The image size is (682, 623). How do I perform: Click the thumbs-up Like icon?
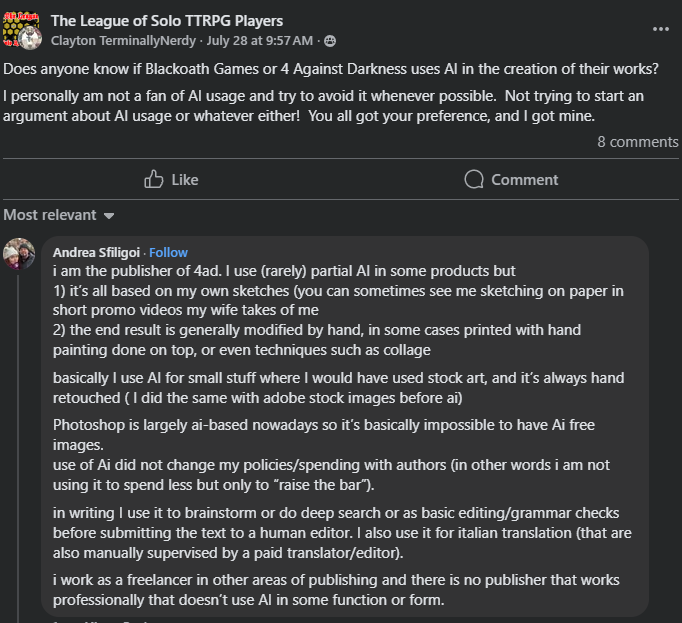click(x=154, y=179)
